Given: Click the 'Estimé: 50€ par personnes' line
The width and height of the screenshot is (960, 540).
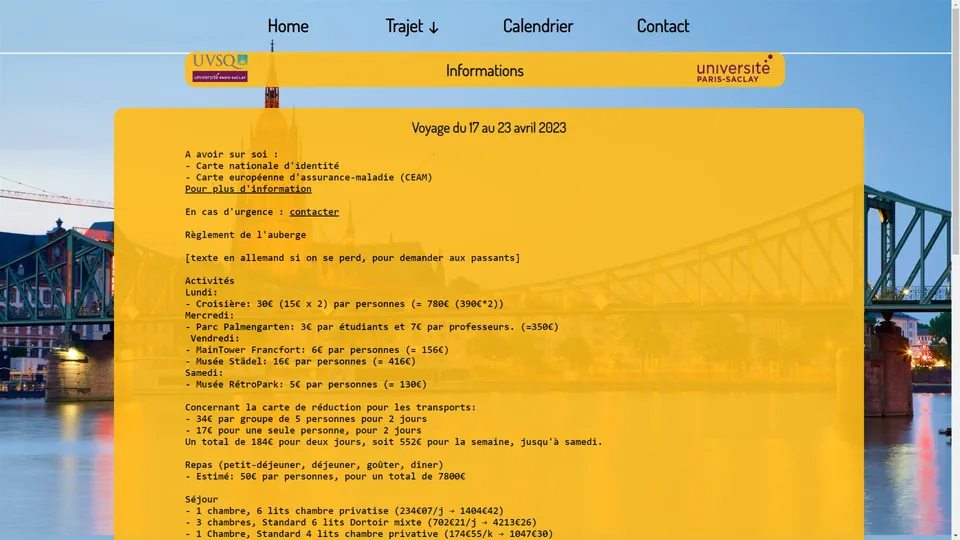Looking at the screenshot, I should (x=325, y=476).
